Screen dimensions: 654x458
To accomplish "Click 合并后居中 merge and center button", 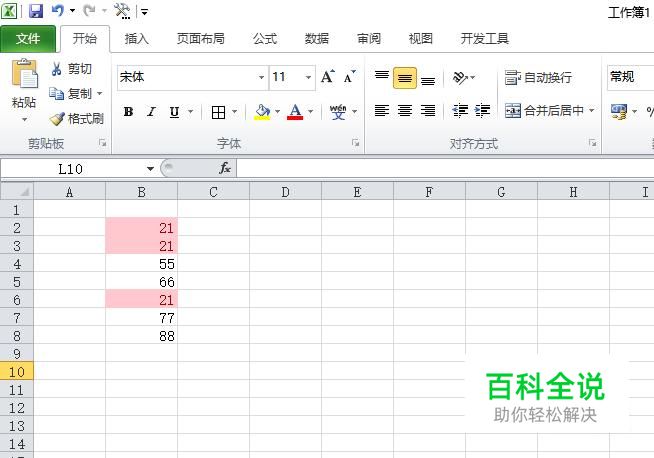I will click(544, 111).
